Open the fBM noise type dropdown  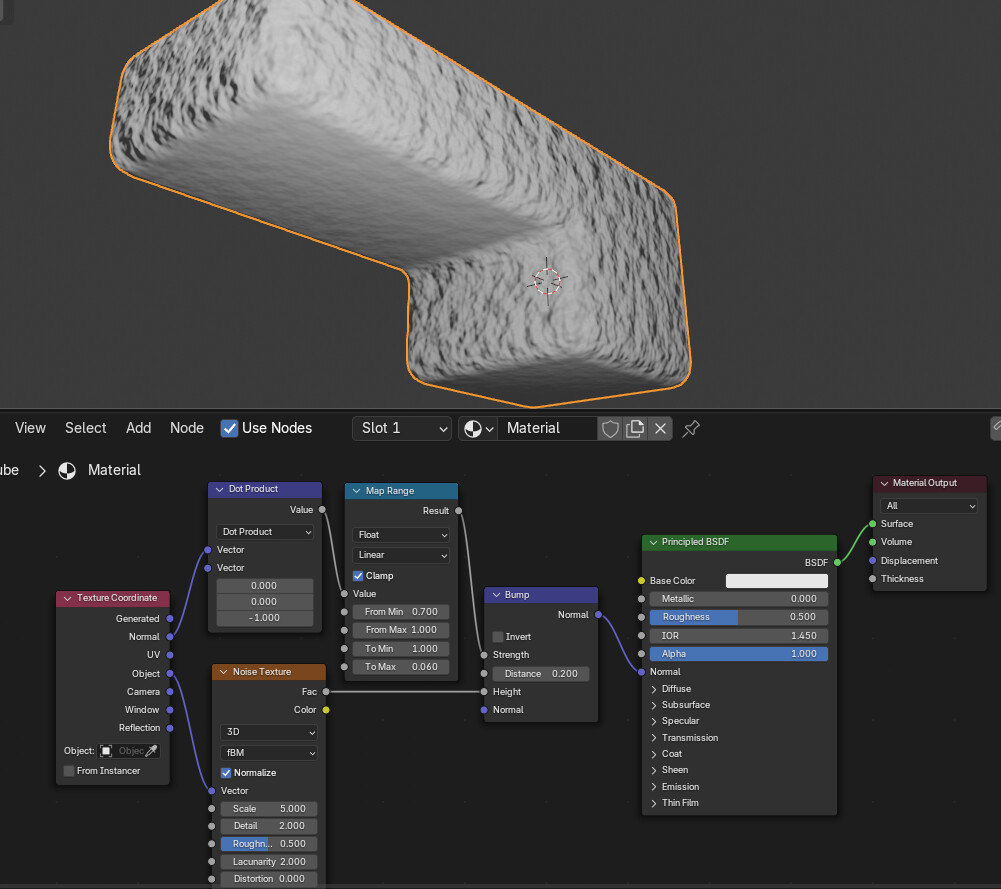coord(269,753)
